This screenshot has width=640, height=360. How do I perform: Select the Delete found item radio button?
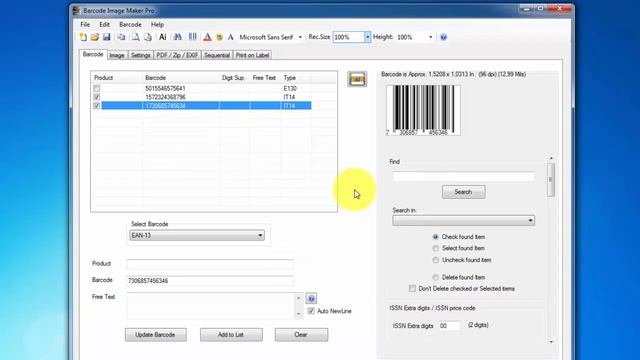[436, 277]
